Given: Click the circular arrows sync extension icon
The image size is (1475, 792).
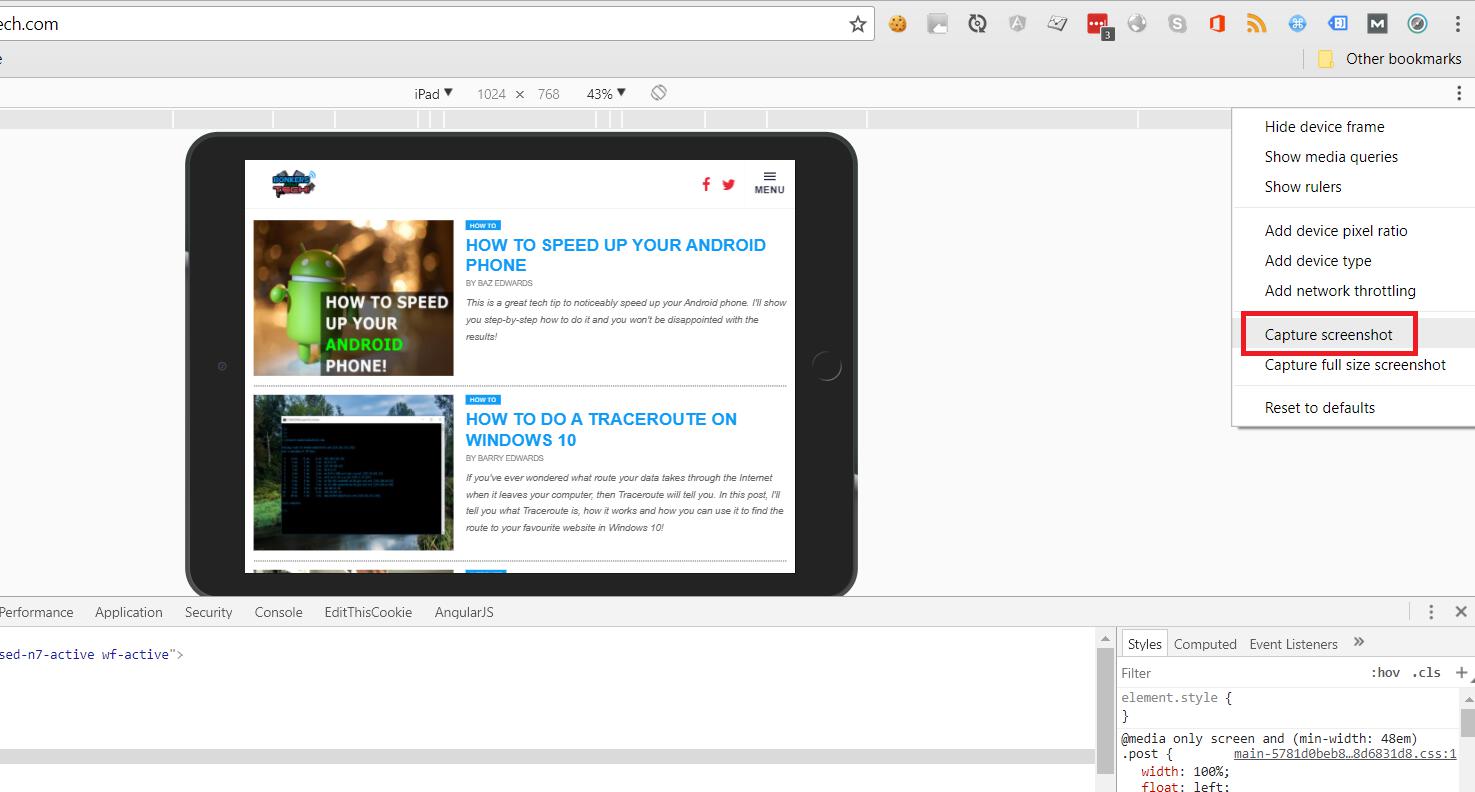Looking at the screenshot, I should (977, 24).
